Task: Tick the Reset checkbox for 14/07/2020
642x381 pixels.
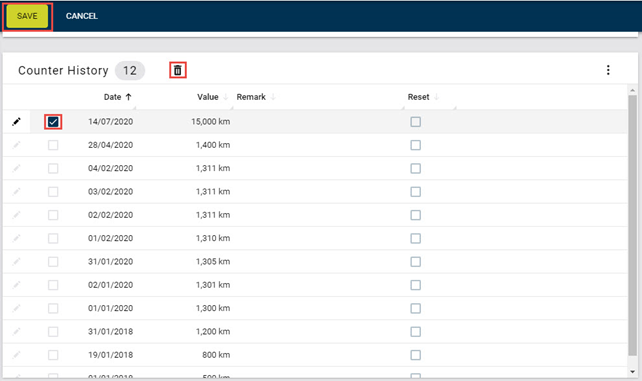Action: [416, 122]
